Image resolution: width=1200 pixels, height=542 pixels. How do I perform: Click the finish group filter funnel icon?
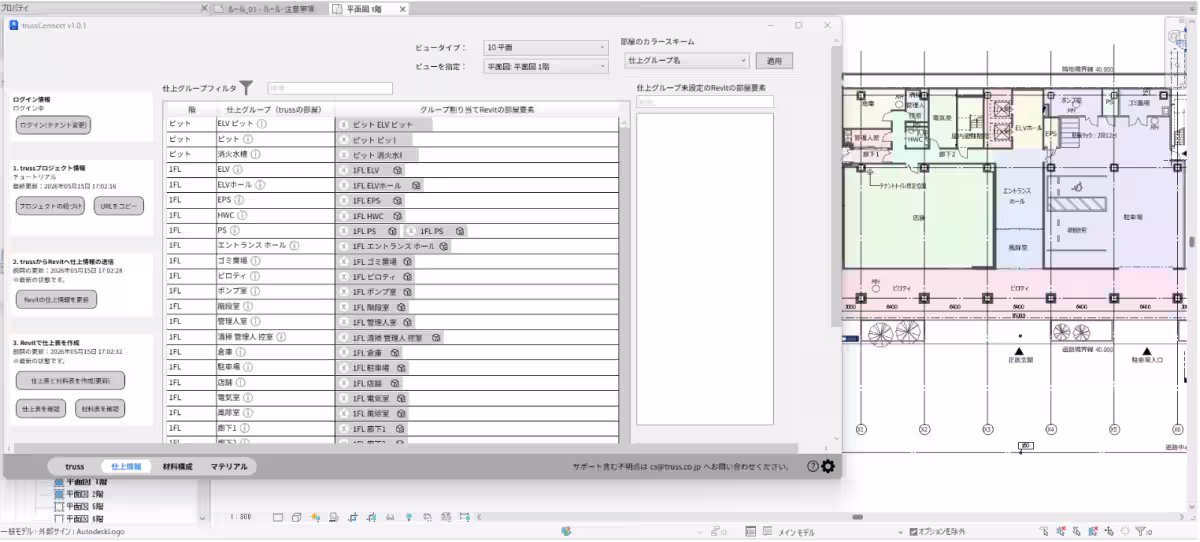point(246,88)
